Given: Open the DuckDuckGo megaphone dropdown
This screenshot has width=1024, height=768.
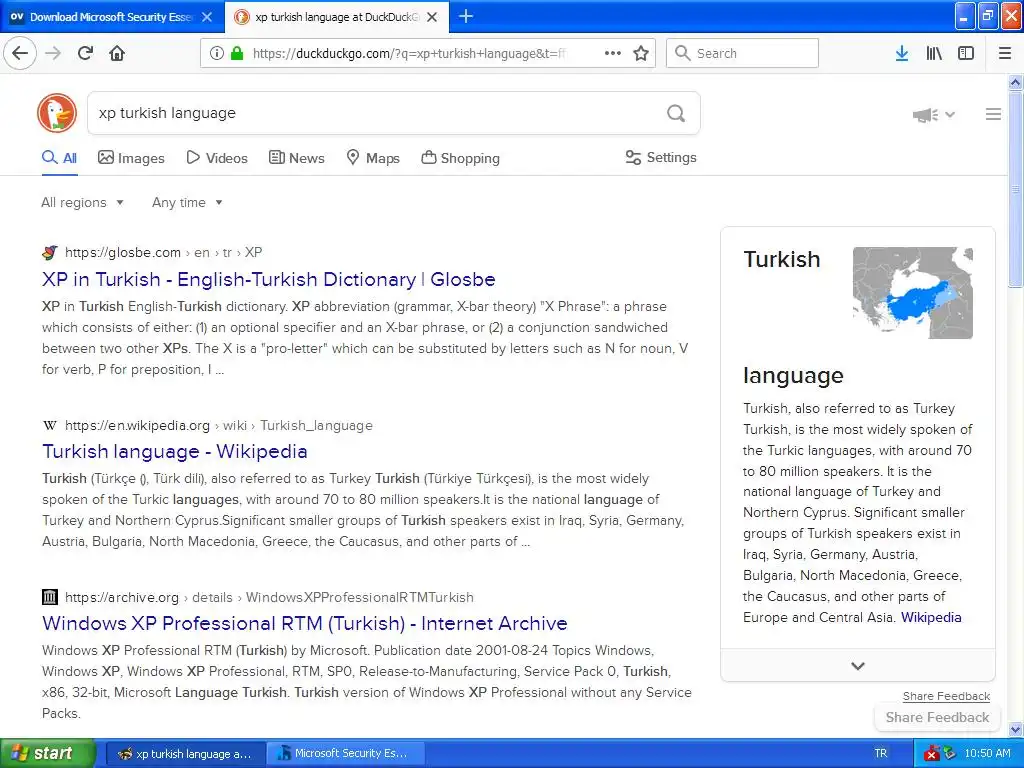Looking at the screenshot, I should click(934, 115).
